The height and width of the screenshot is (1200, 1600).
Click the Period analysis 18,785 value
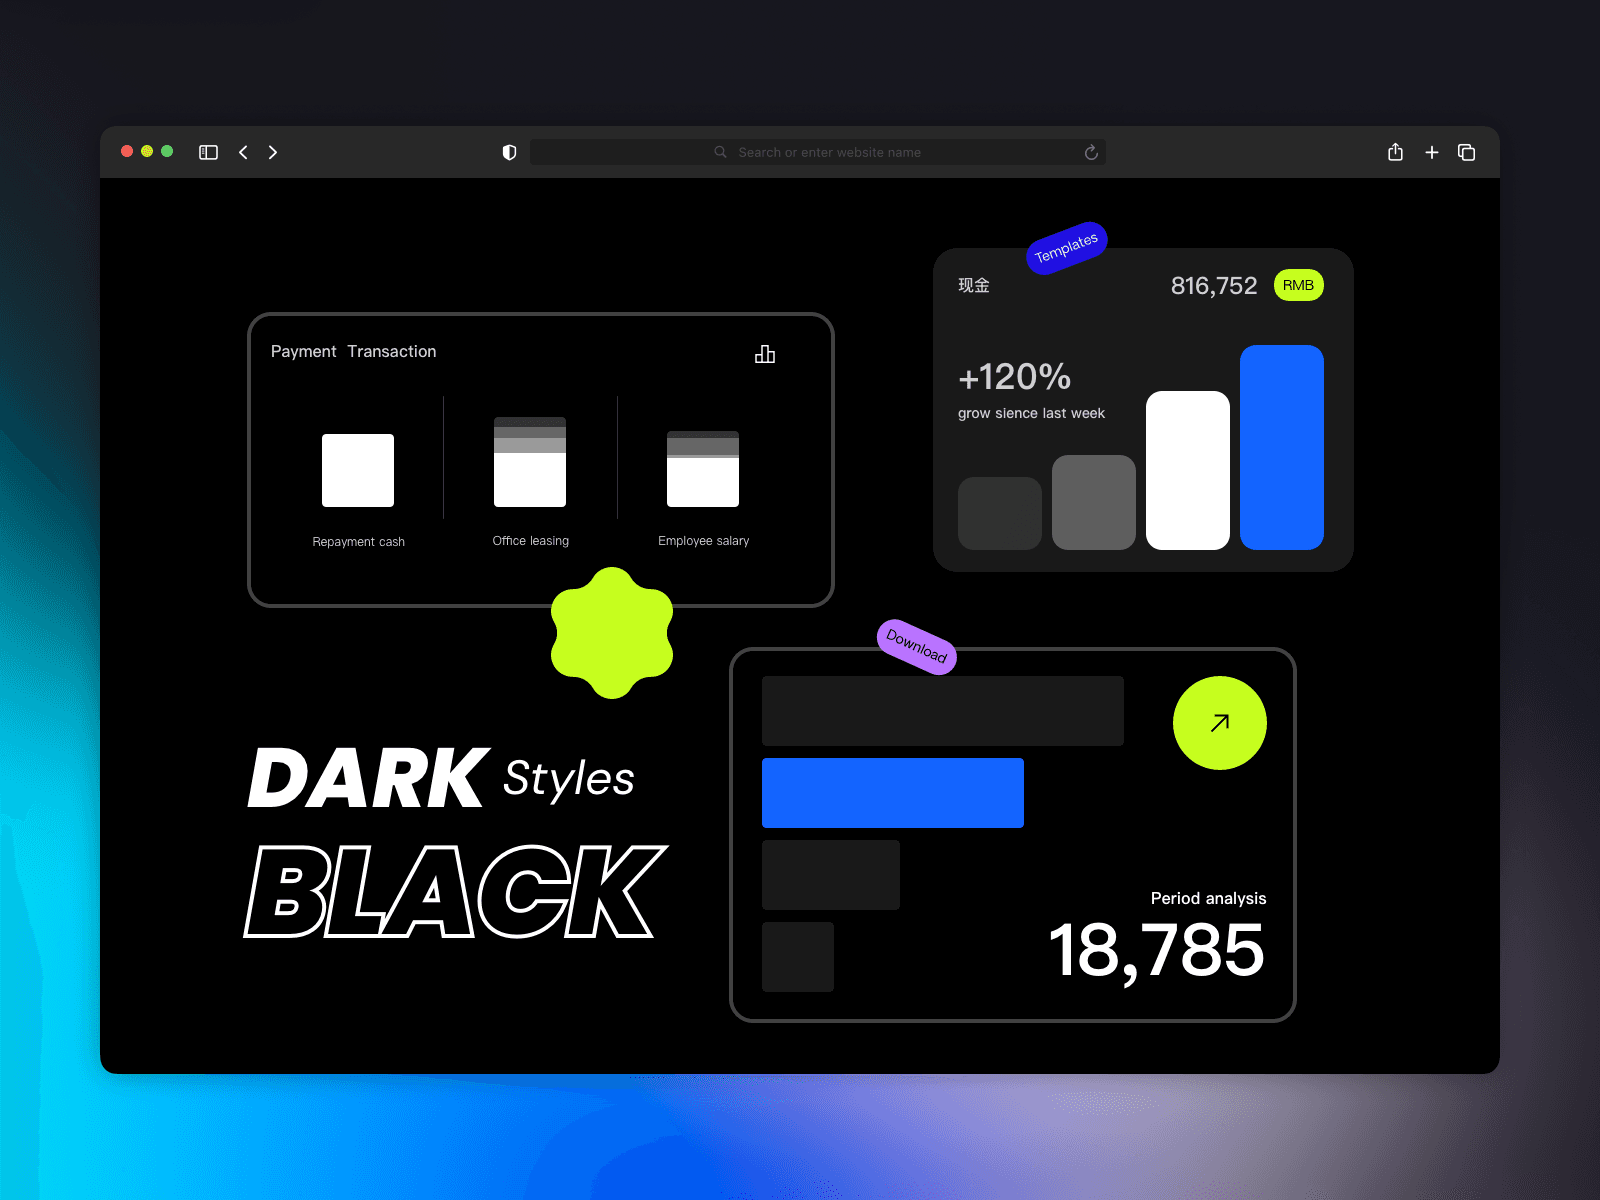click(1157, 950)
